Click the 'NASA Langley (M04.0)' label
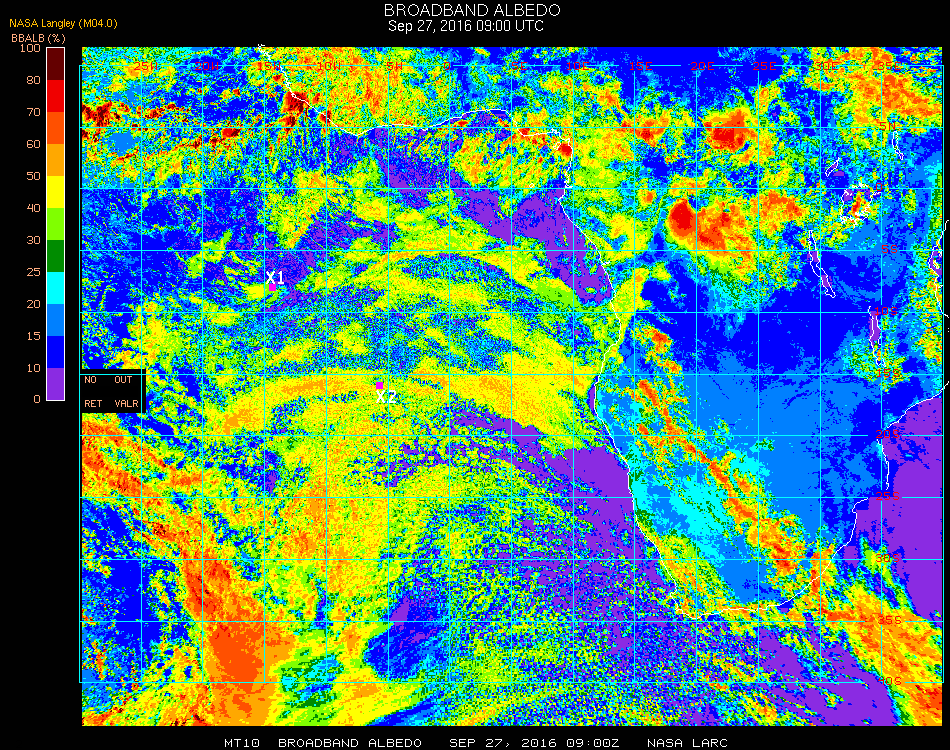The width and height of the screenshot is (950, 750). (63, 24)
